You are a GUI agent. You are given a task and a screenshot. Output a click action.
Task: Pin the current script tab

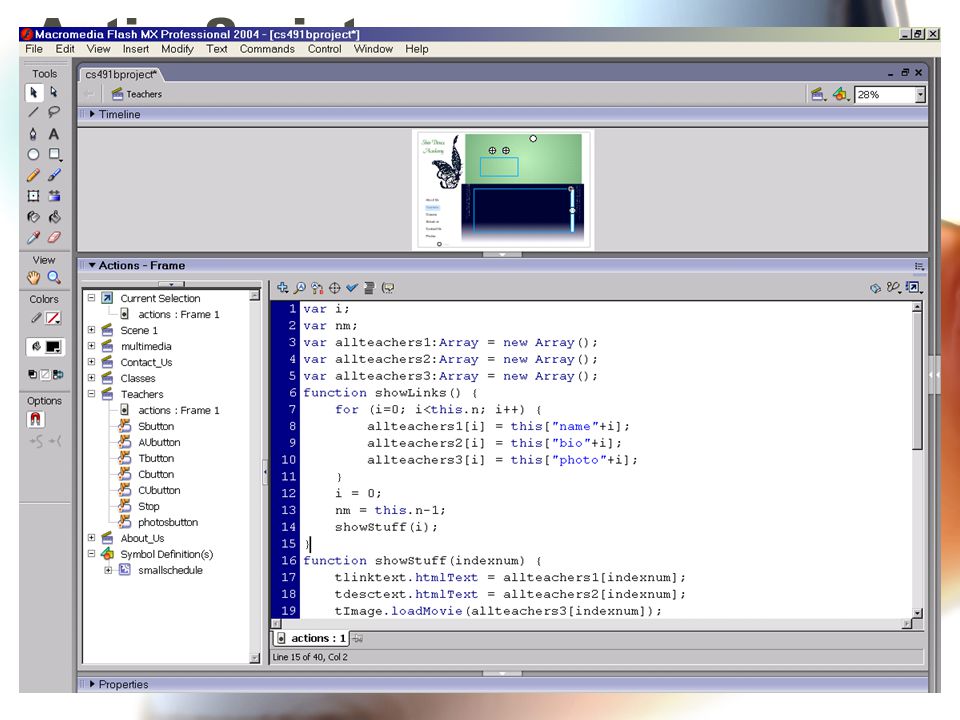358,639
